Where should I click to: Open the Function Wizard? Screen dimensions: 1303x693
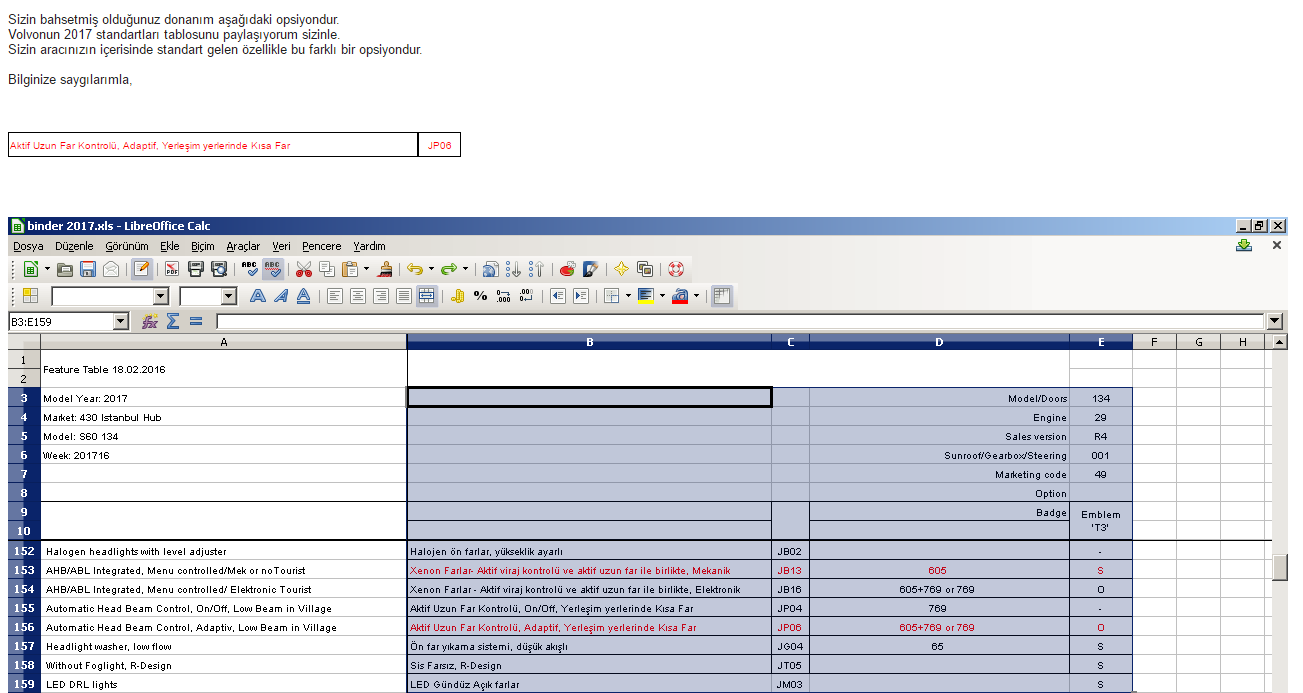150,322
